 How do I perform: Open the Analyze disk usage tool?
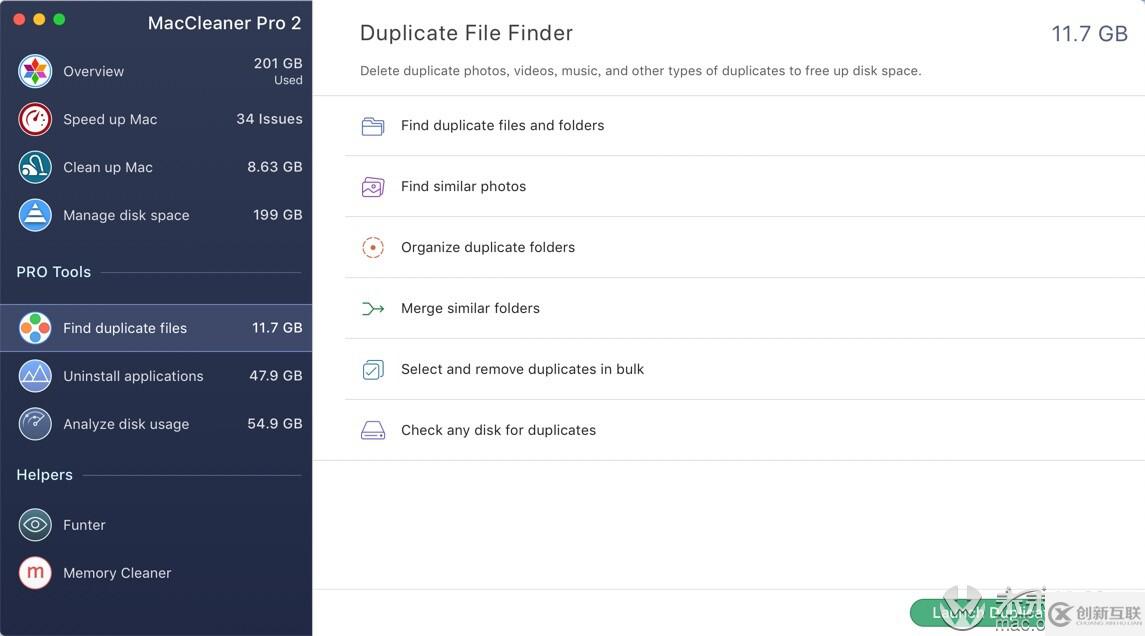(156, 424)
